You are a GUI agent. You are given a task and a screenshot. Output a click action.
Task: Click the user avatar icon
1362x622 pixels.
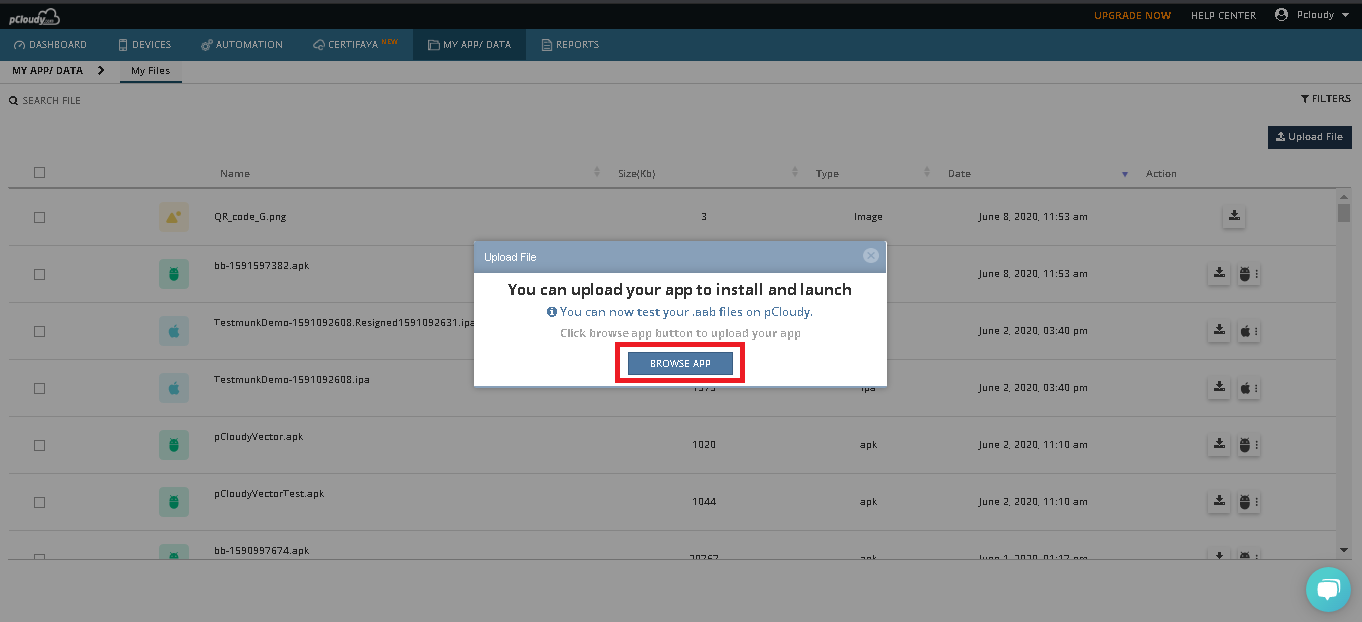tap(1281, 15)
